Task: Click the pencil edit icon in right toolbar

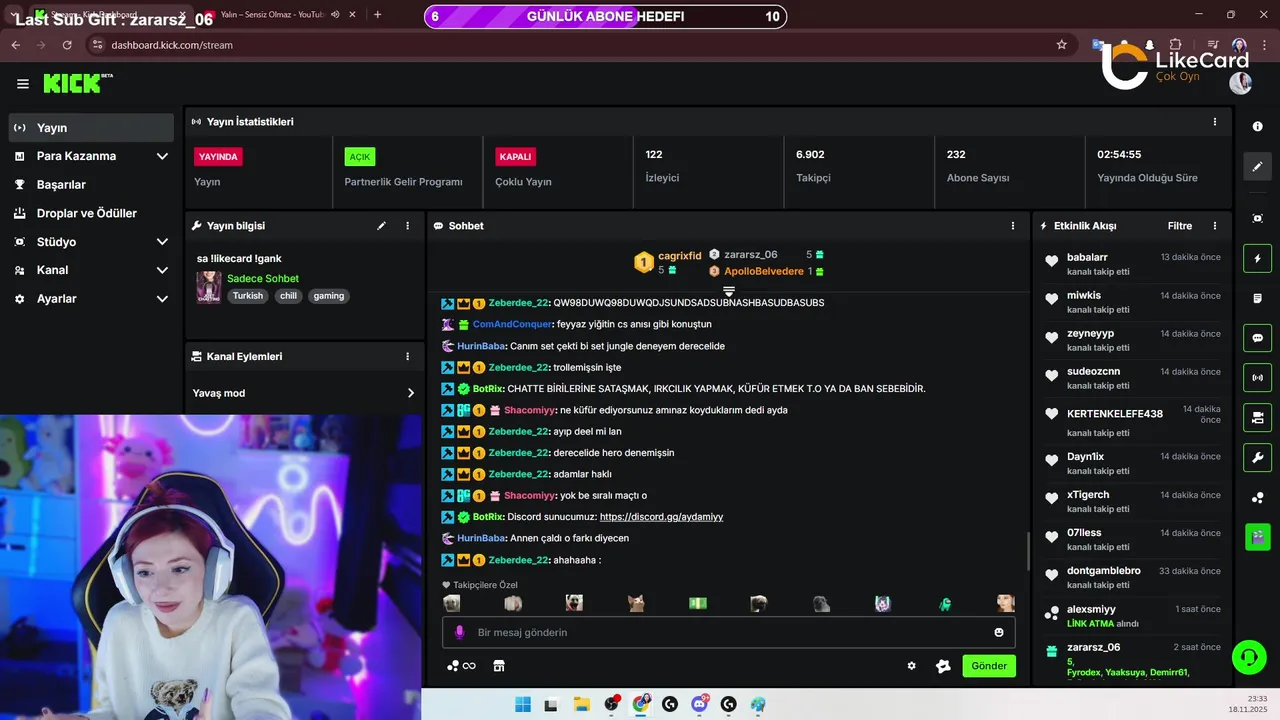Action: point(1257,166)
